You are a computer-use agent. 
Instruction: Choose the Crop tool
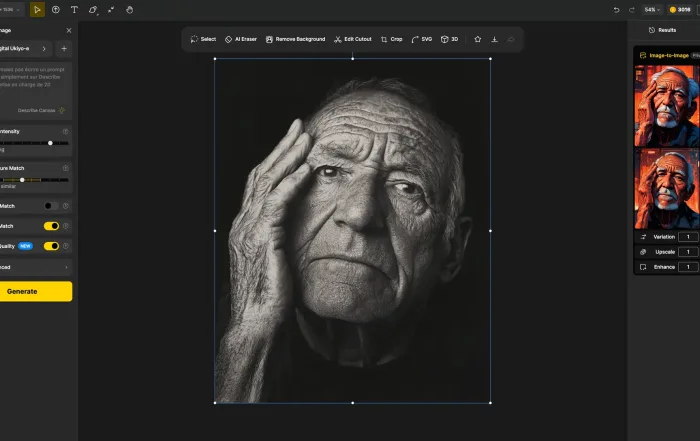click(392, 39)
